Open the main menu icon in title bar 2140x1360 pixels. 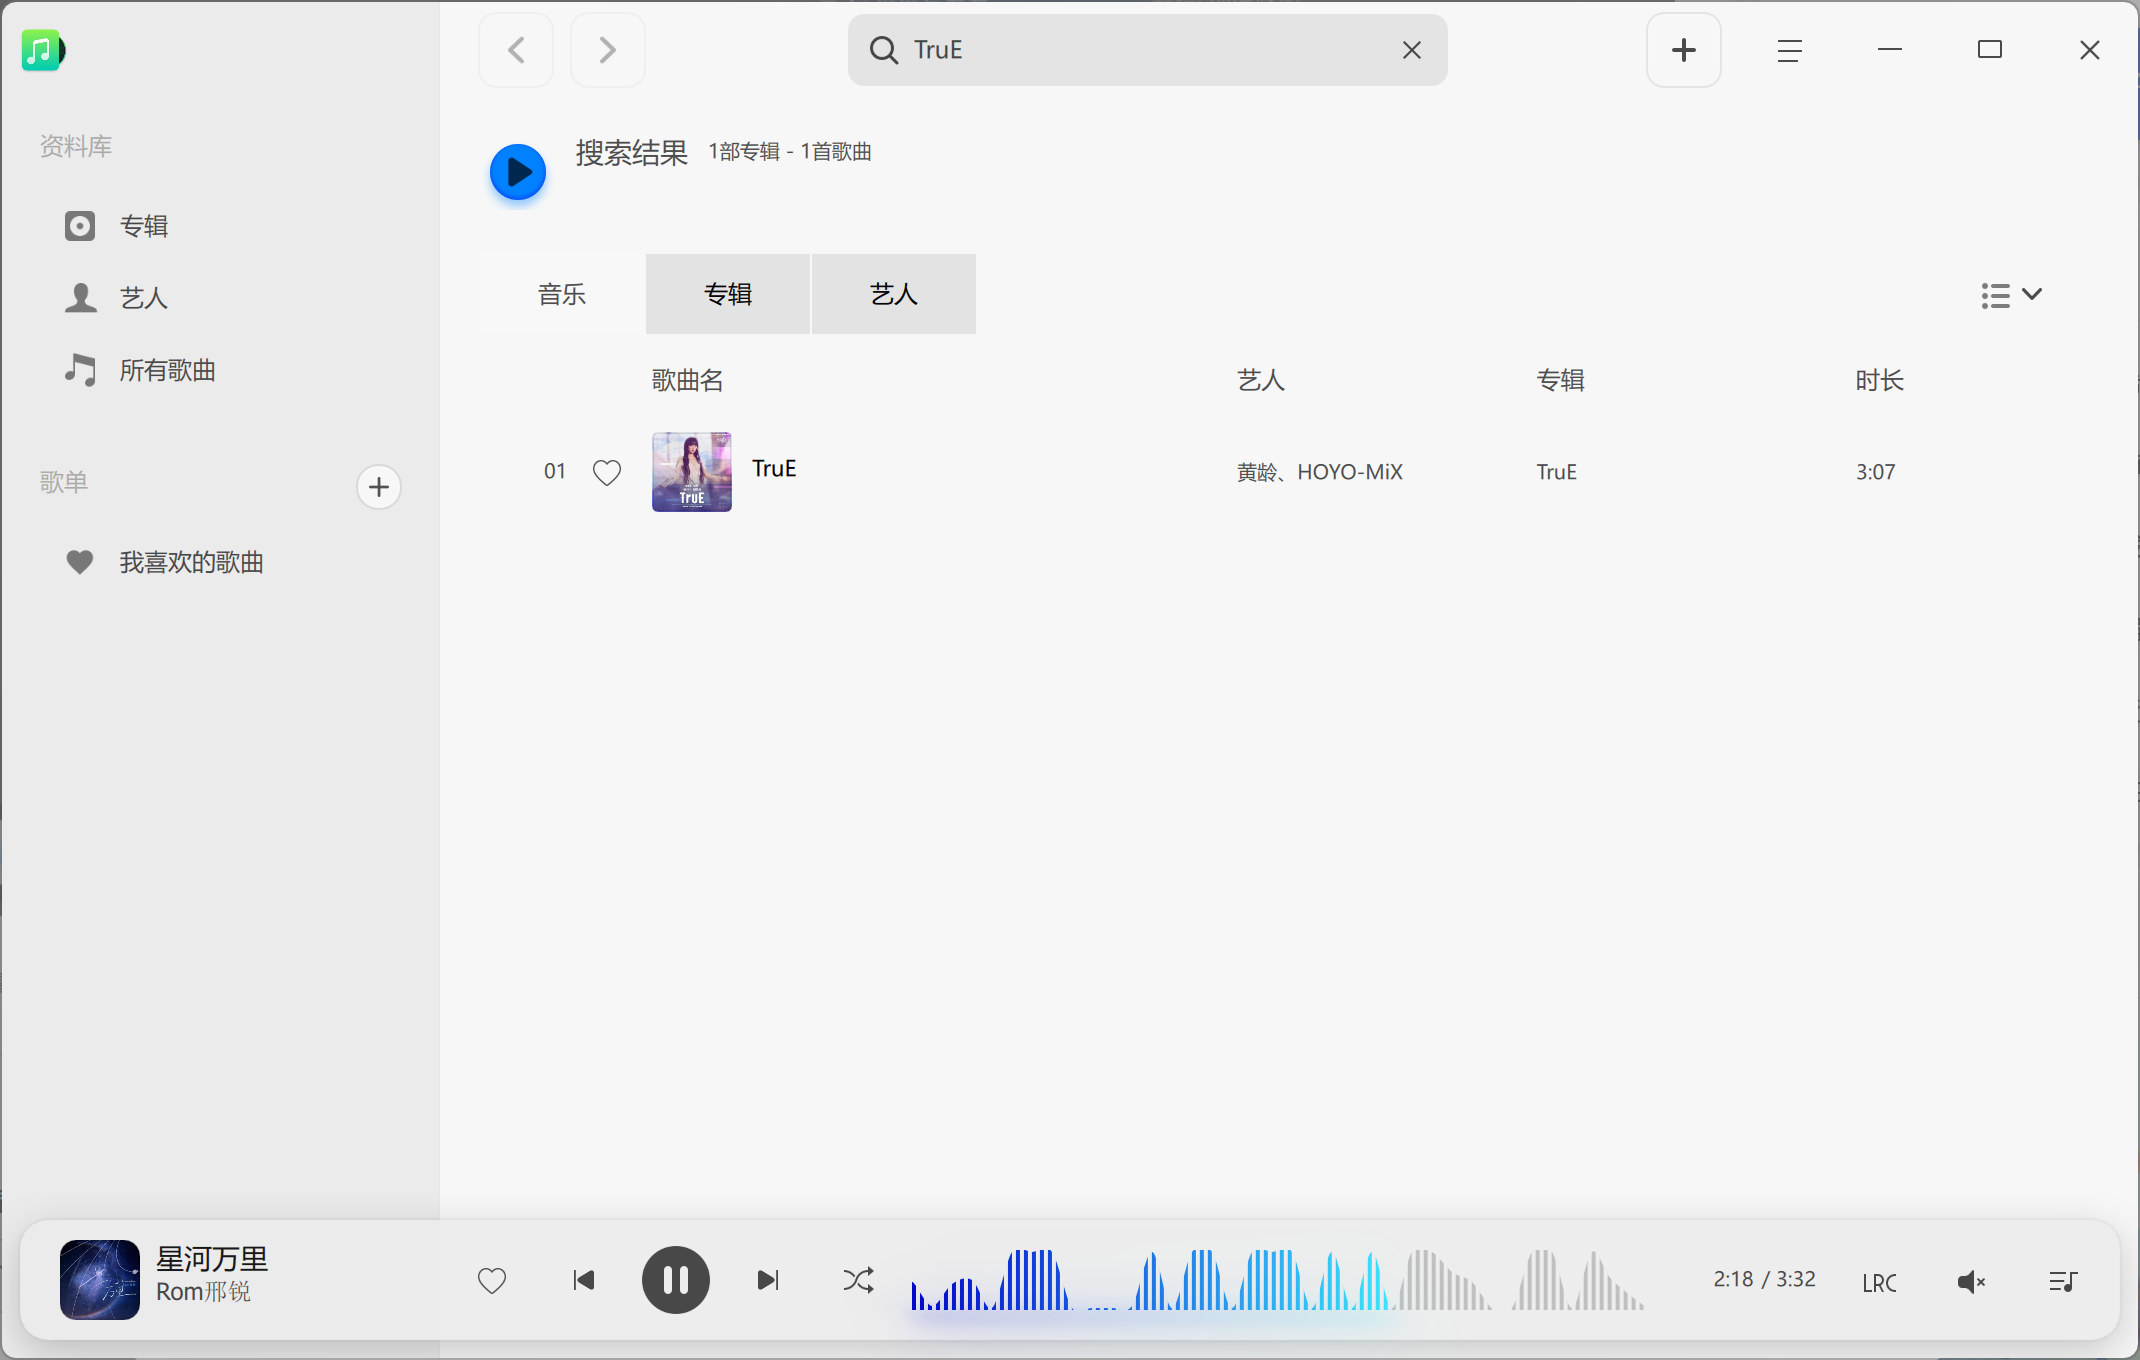pyautogui.click(x=1789, y=50)
